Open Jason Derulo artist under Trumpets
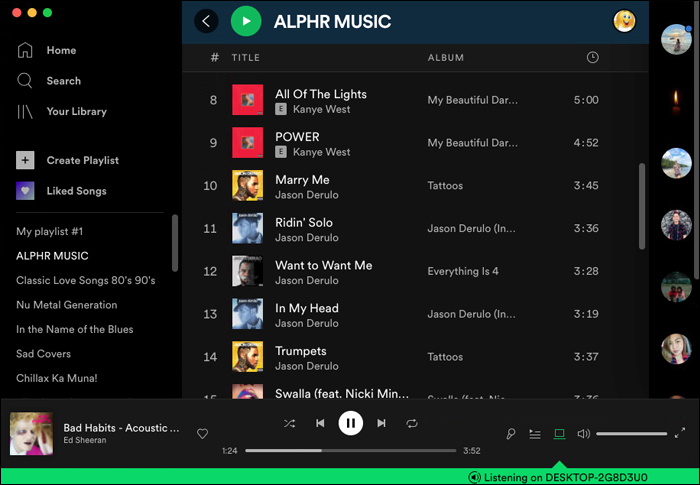700x485 pixels. click(x=307, y=366)
